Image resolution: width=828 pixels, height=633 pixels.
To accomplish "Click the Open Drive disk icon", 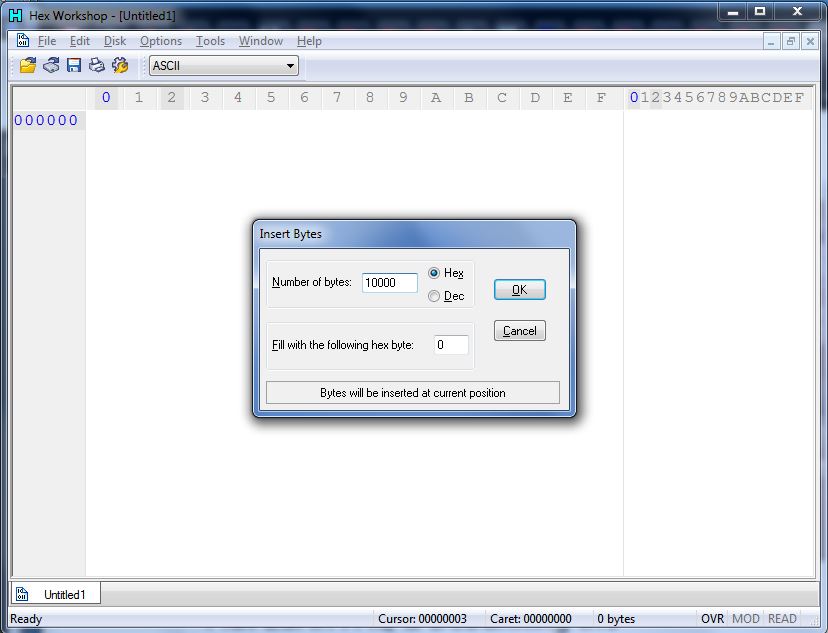I will point(51,66).
